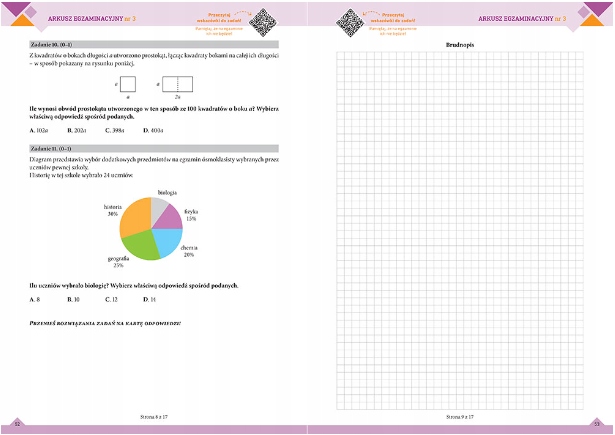Viewport: 615px width, 435px height.
Task: Click 'Przeczytaj wskazówki do zadań' on left page
Action: coord(219,17)
